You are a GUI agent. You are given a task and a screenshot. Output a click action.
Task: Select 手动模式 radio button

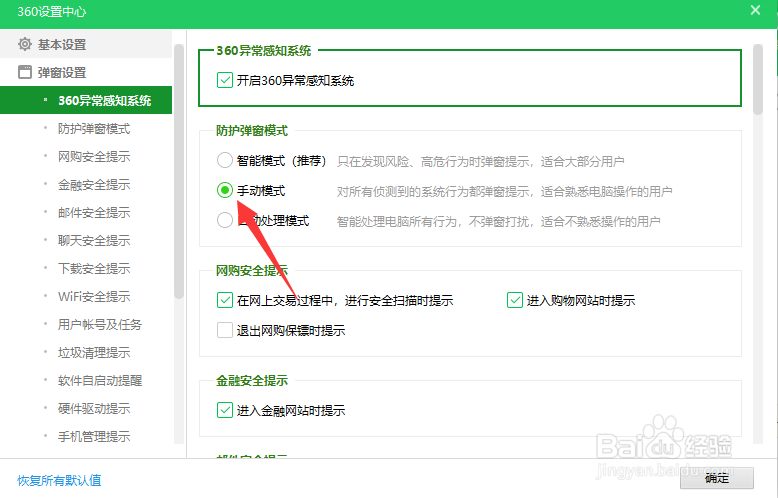click(x=225, y=190)
